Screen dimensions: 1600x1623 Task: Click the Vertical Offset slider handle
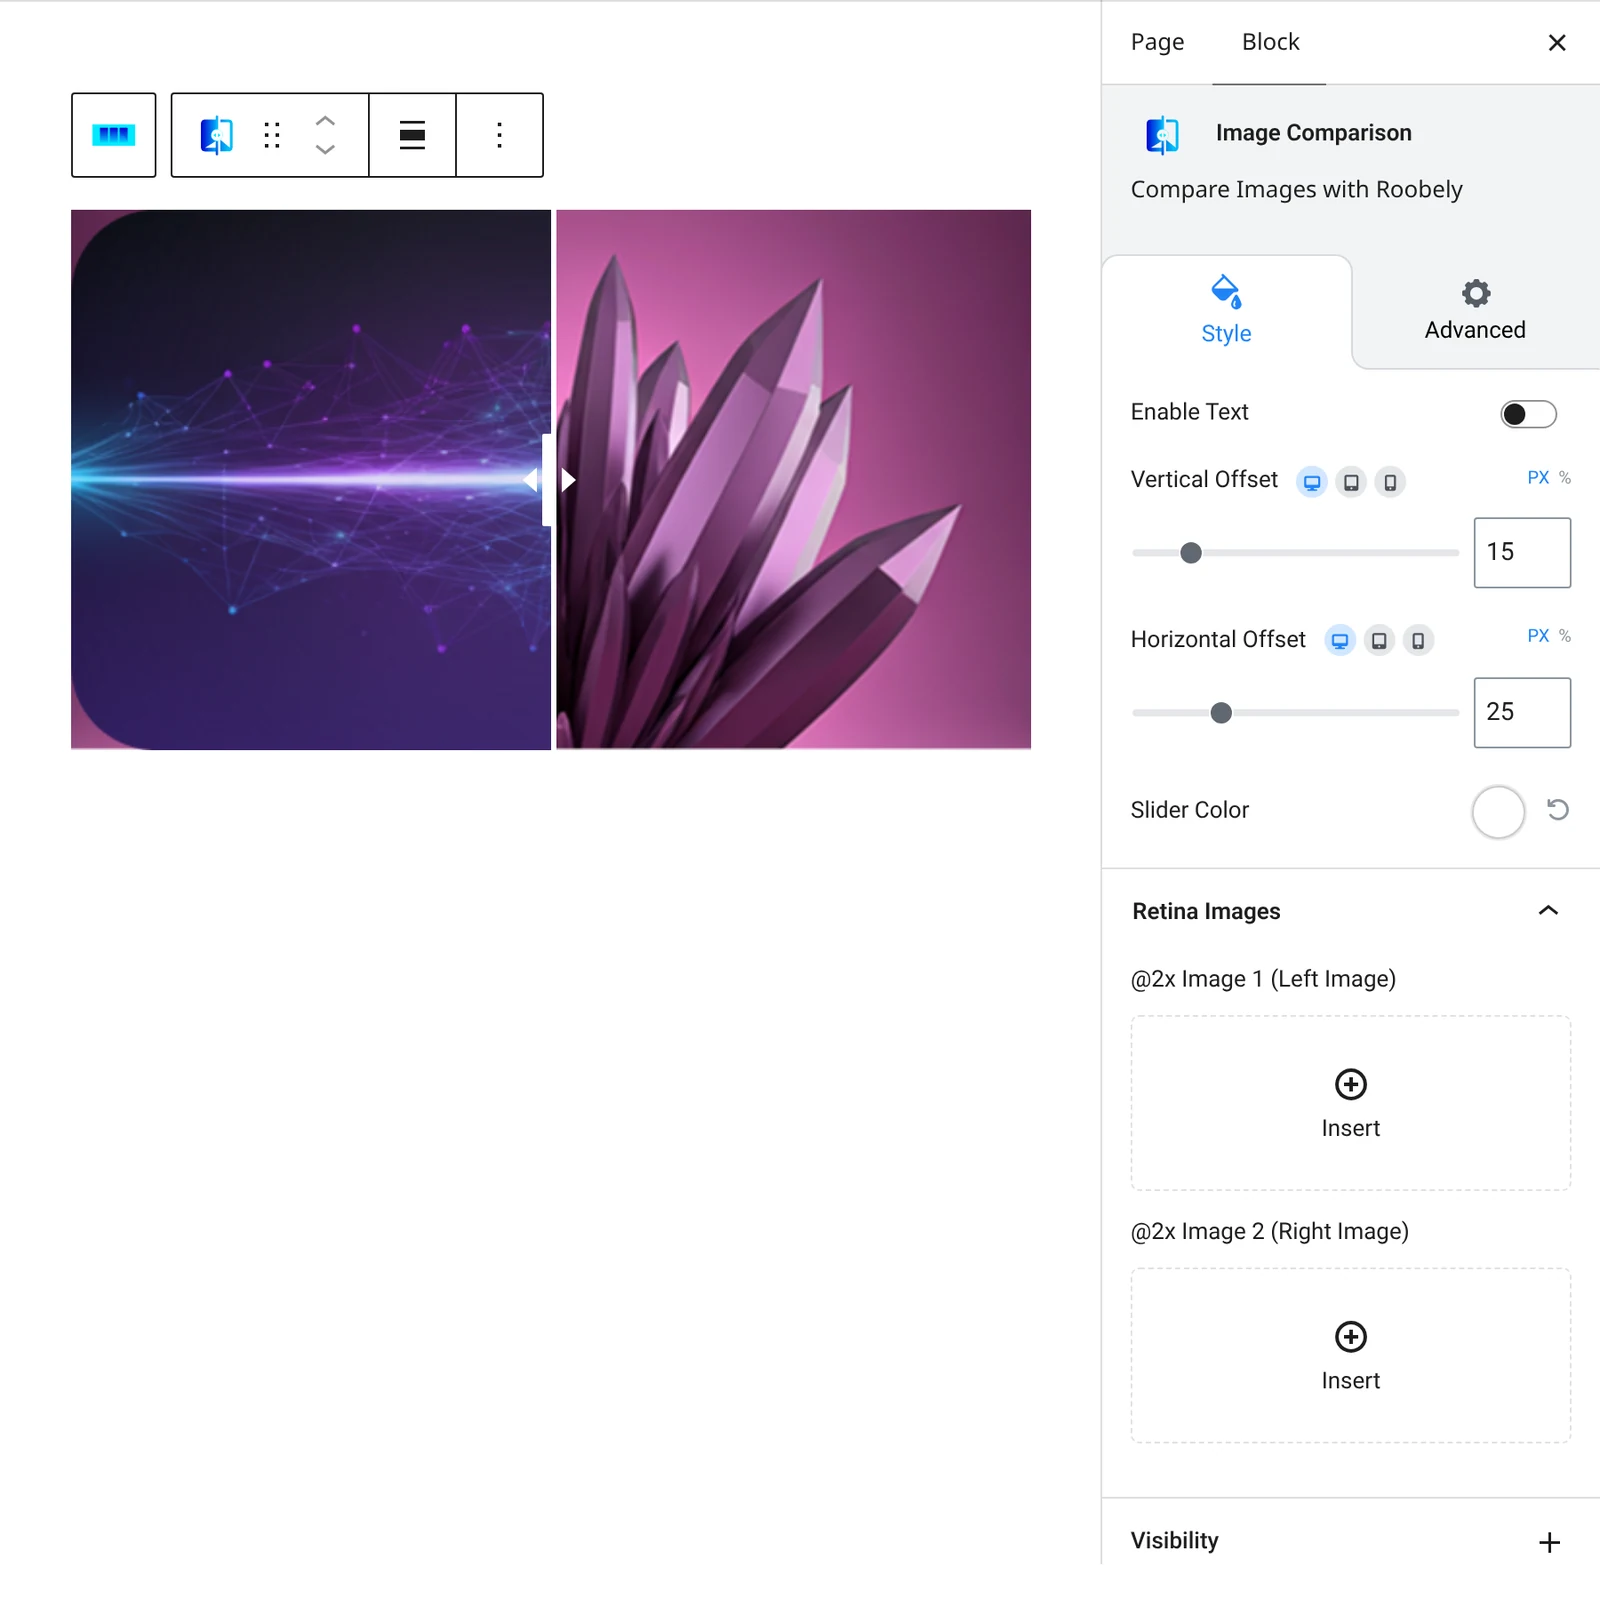tap(1190, 553)
